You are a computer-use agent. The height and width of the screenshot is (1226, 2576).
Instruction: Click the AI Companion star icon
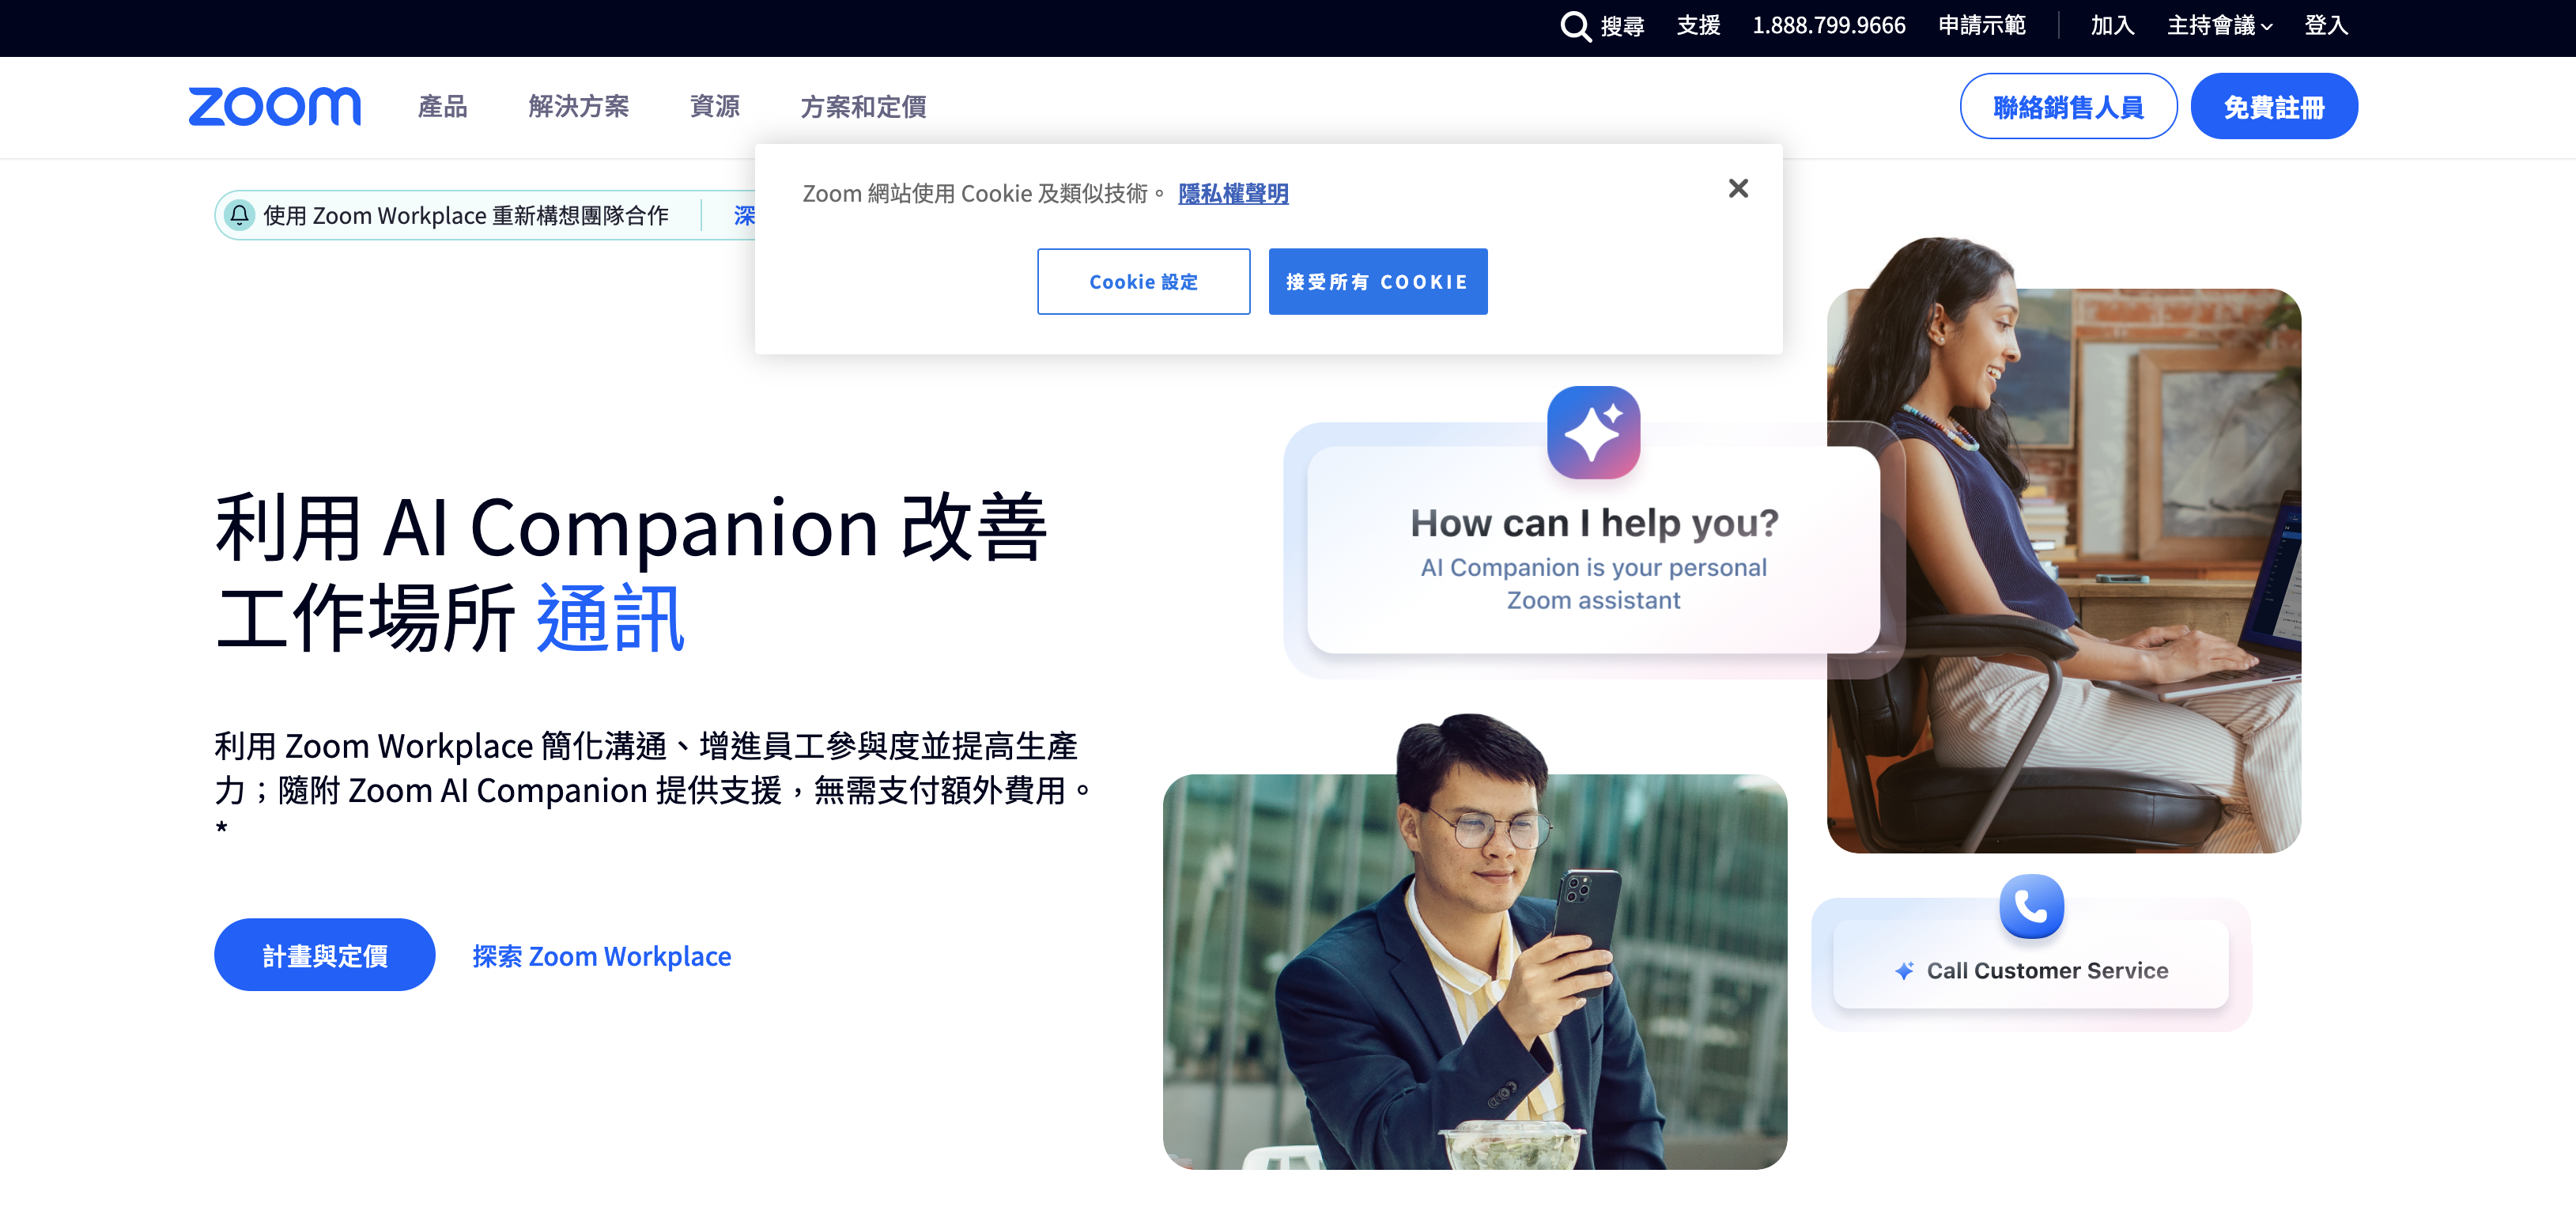point(1592,432)
